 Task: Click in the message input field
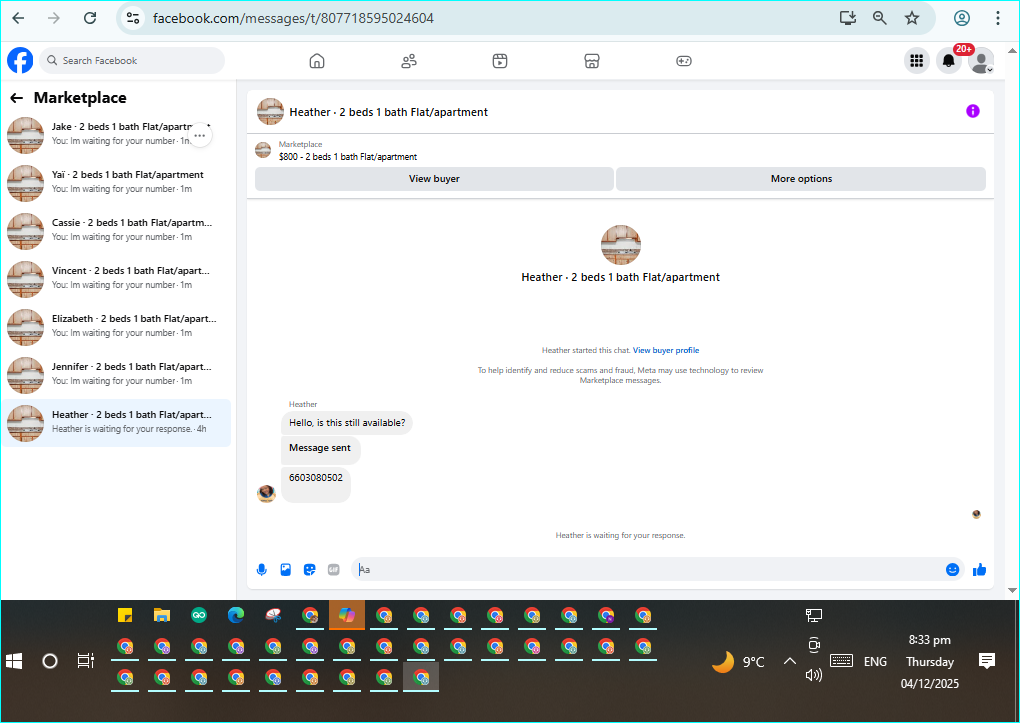(651, 570)
